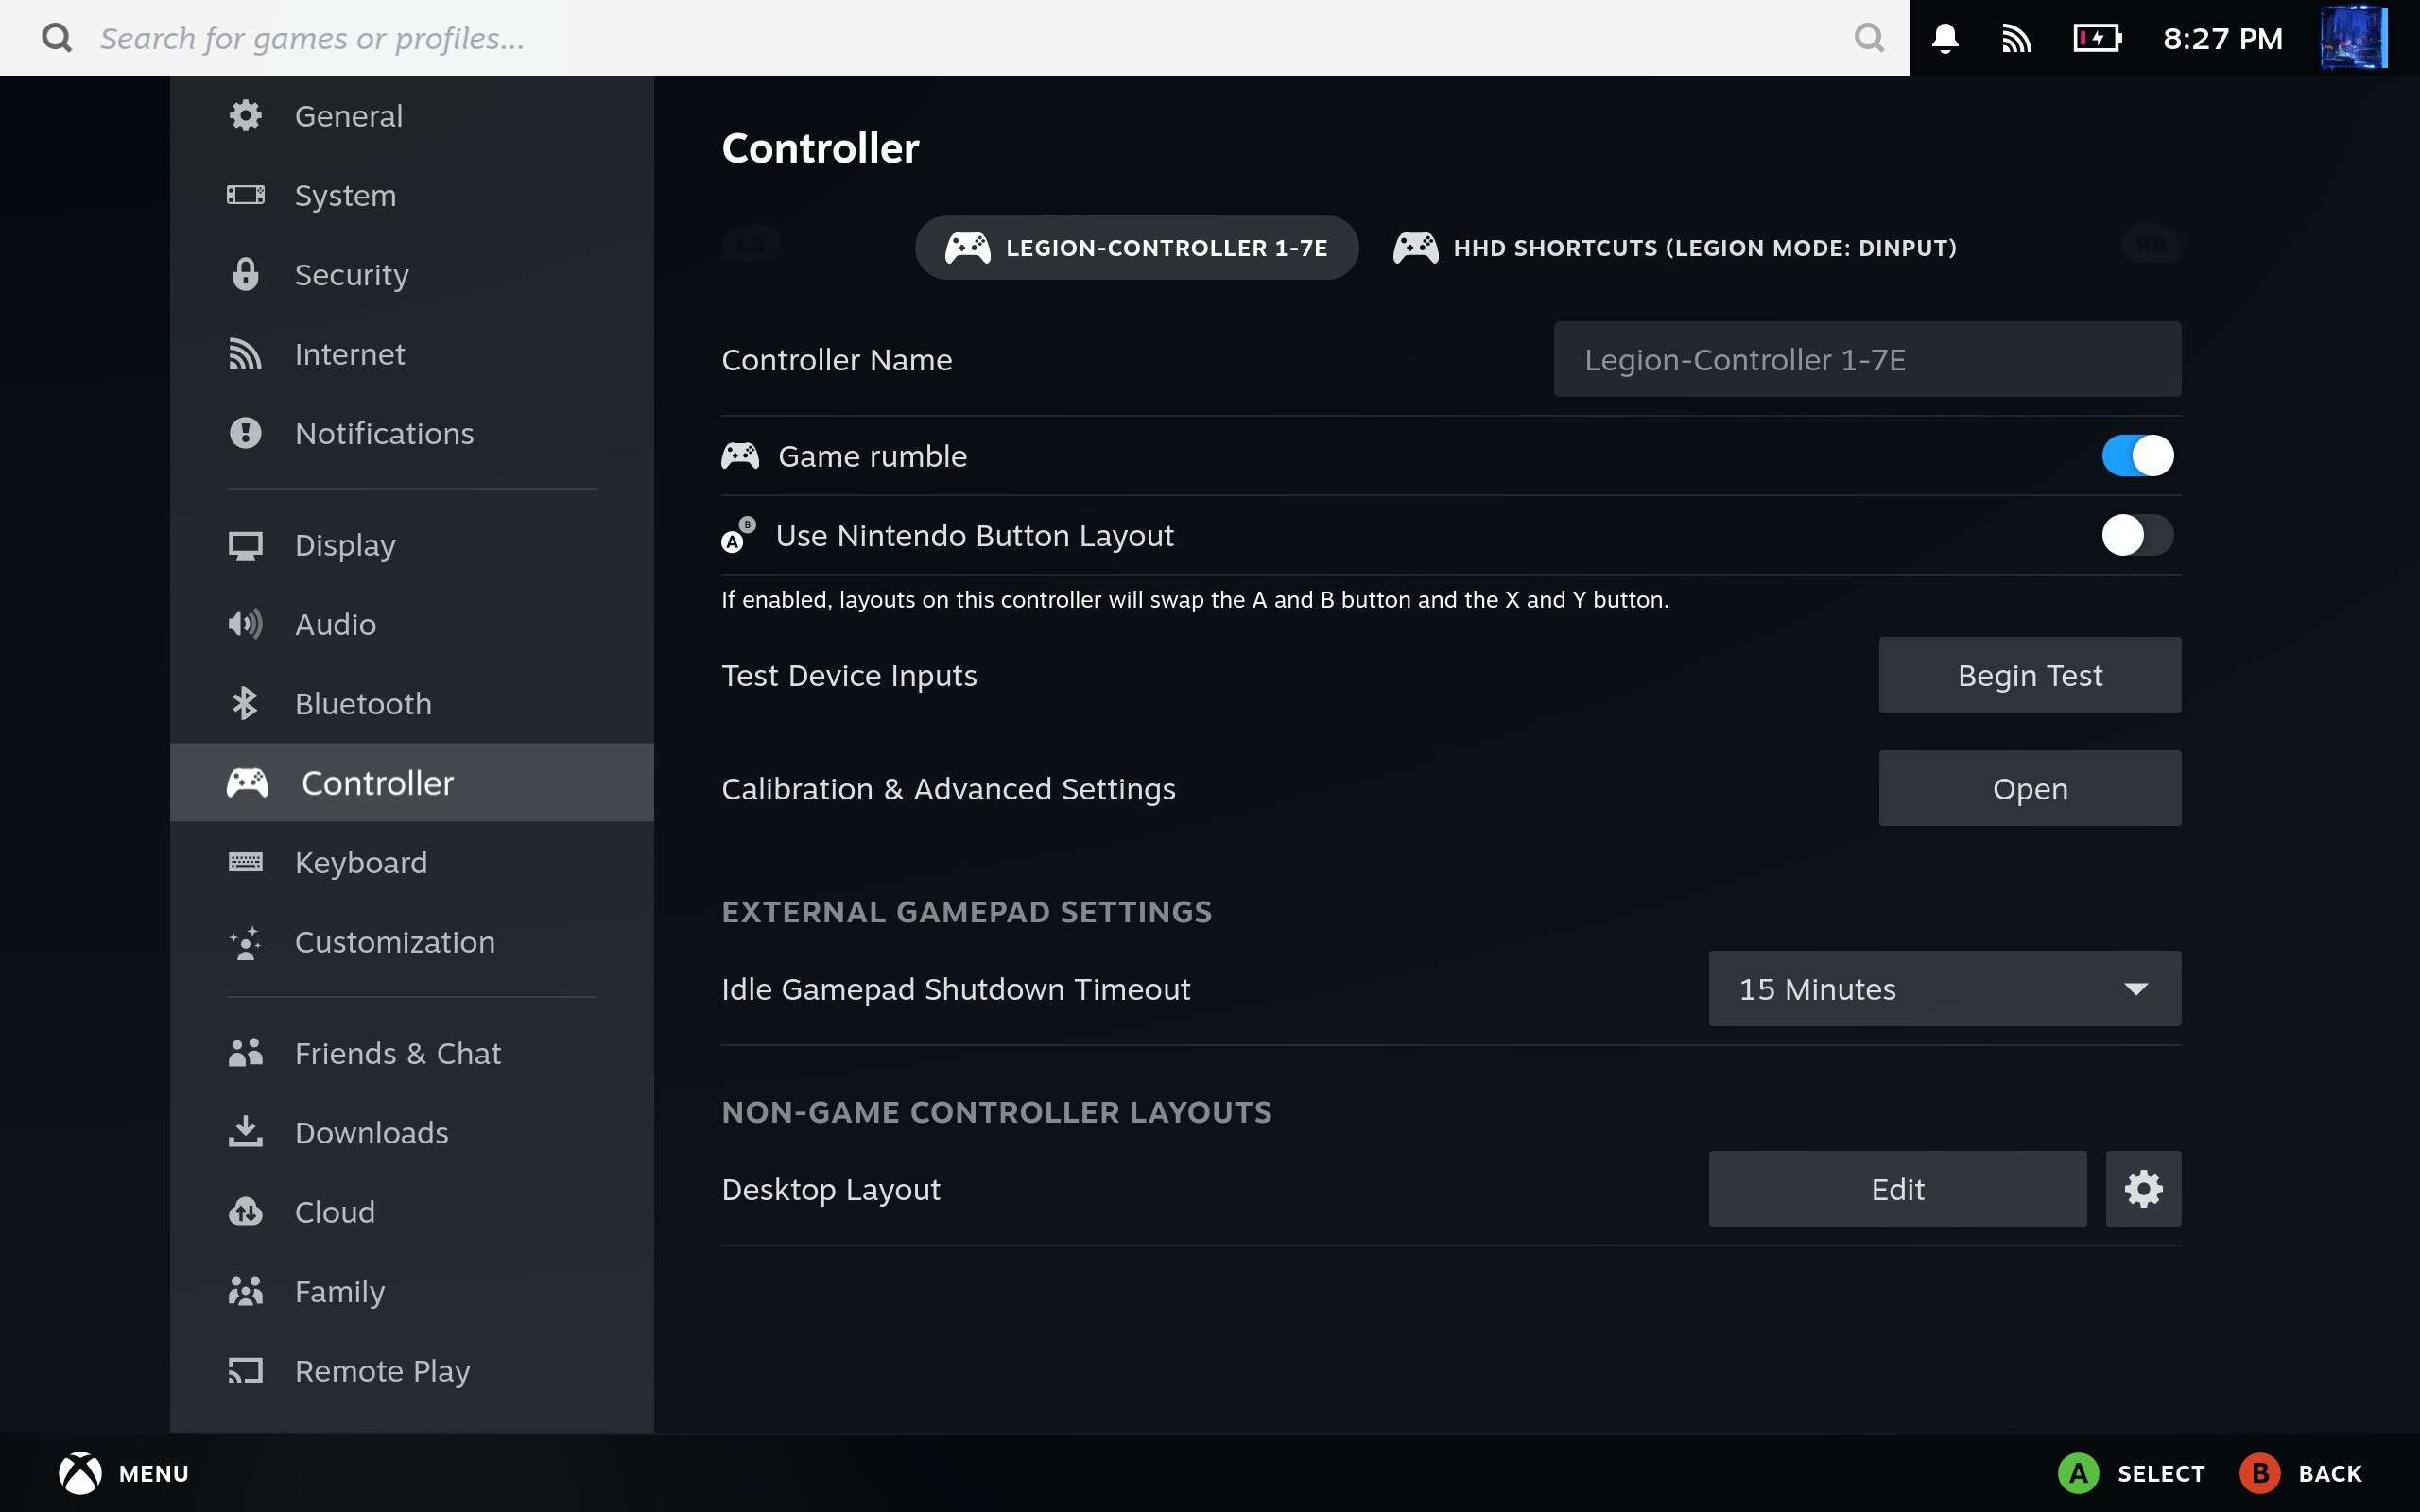Viewport: 2420px width, 1512px height.
Task: Open Cloud settings in sidebar
Action: (334, 1212)
